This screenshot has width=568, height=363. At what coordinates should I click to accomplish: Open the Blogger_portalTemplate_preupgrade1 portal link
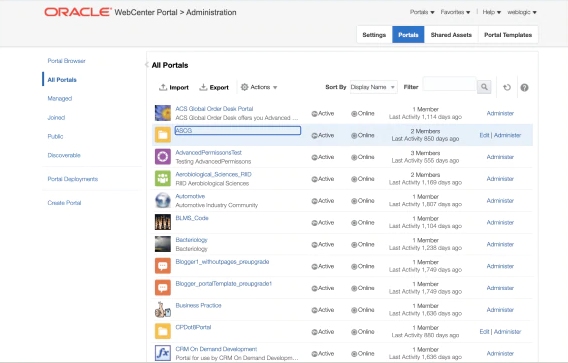224,283
